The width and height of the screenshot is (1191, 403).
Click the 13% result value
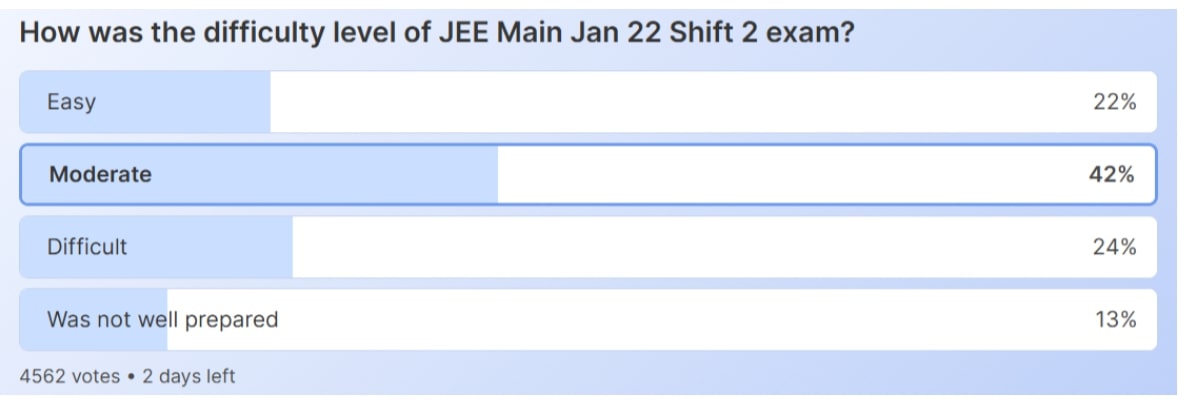[1115, 320]
